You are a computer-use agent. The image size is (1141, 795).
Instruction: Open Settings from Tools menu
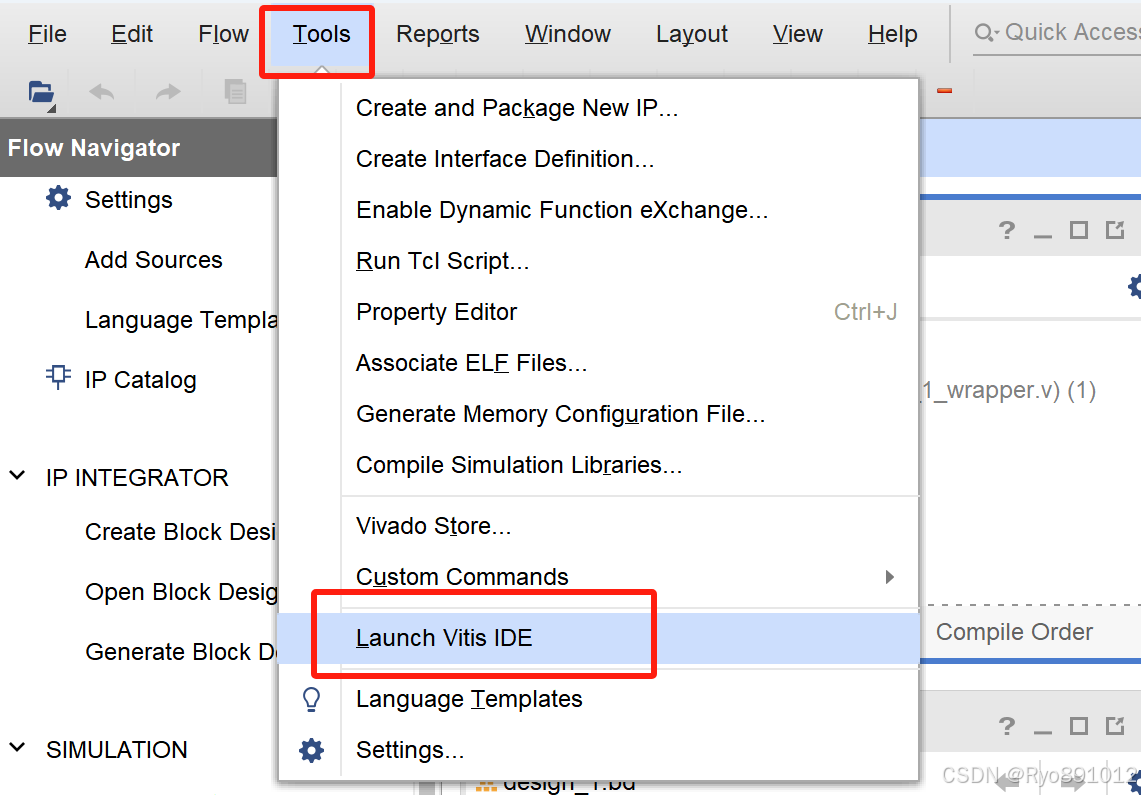coord(597,750)
